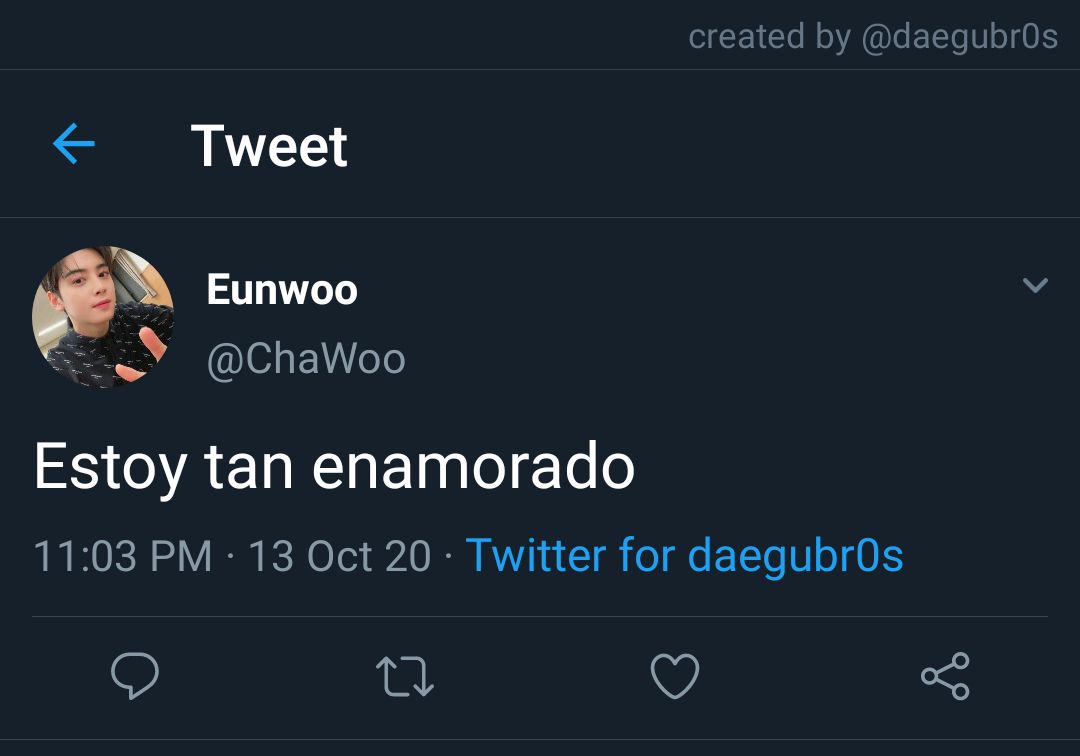The image size is (1080, 756).
Task: Click the 'Tweet' header title
Action: pos(269,146)
